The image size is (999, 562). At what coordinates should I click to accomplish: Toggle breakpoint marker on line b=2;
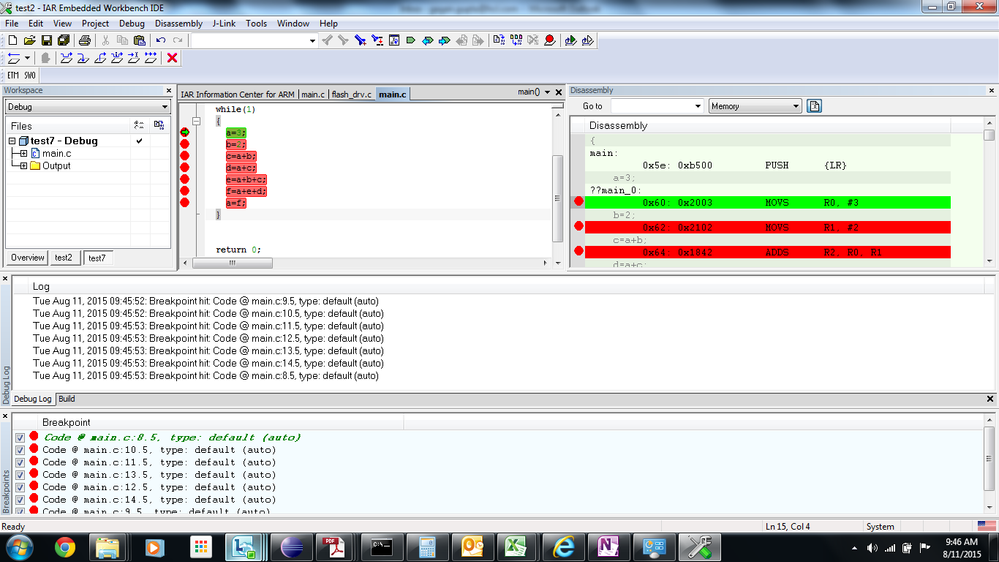tap(185, 144)
